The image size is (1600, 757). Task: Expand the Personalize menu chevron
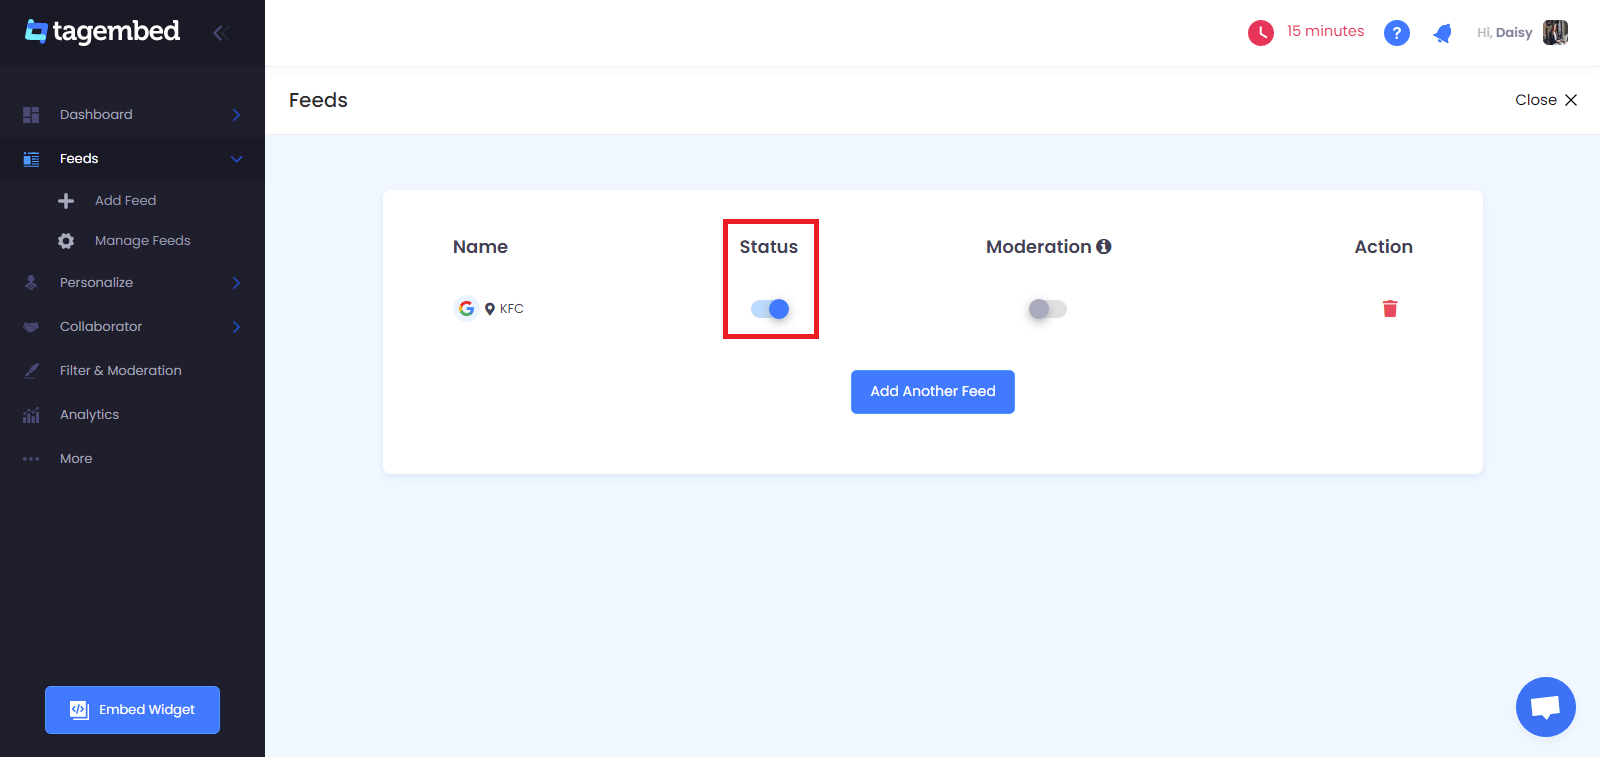point(237,283)
